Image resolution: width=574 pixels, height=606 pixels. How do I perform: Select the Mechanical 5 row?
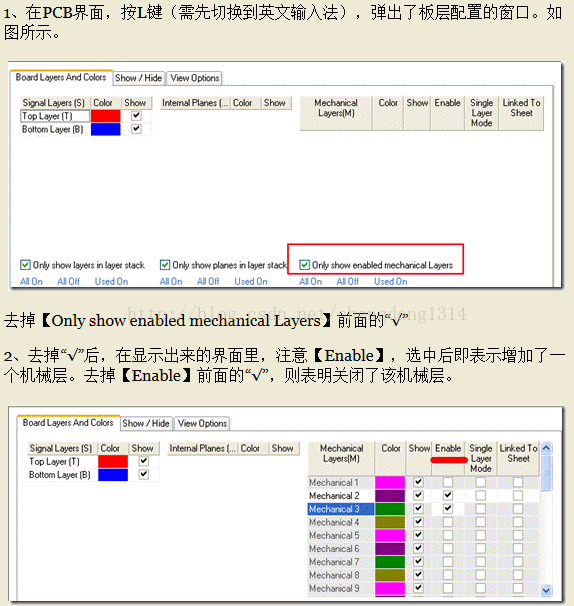coord(341,535)
